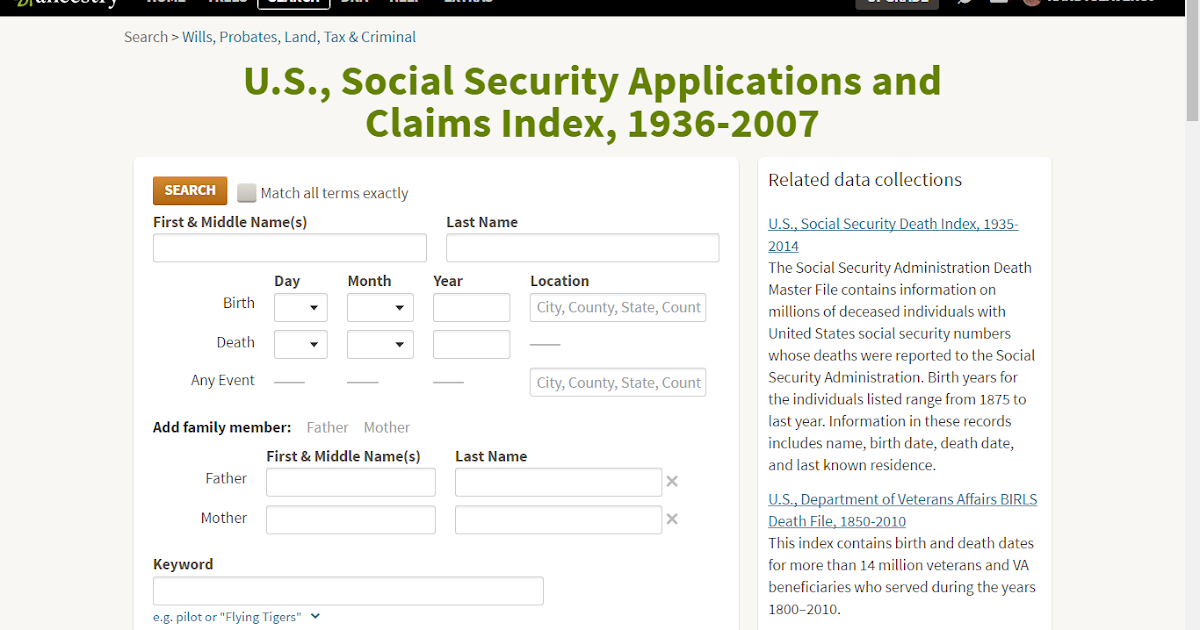The image size is (1200, 630).
Task: Click the Keyword input field
Action: pyautogui.click(x=348, y=591)
